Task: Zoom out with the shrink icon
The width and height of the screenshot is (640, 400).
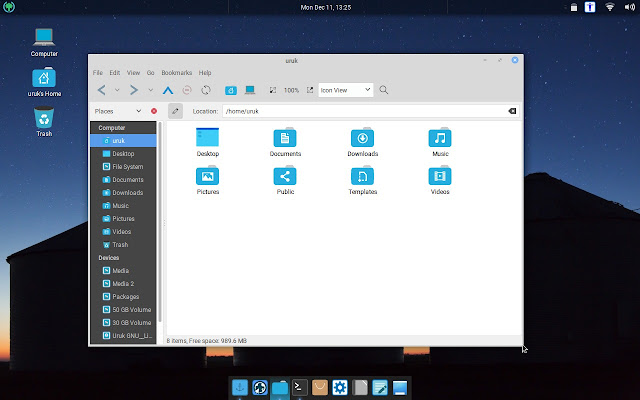Action: [x=273, y=90]
